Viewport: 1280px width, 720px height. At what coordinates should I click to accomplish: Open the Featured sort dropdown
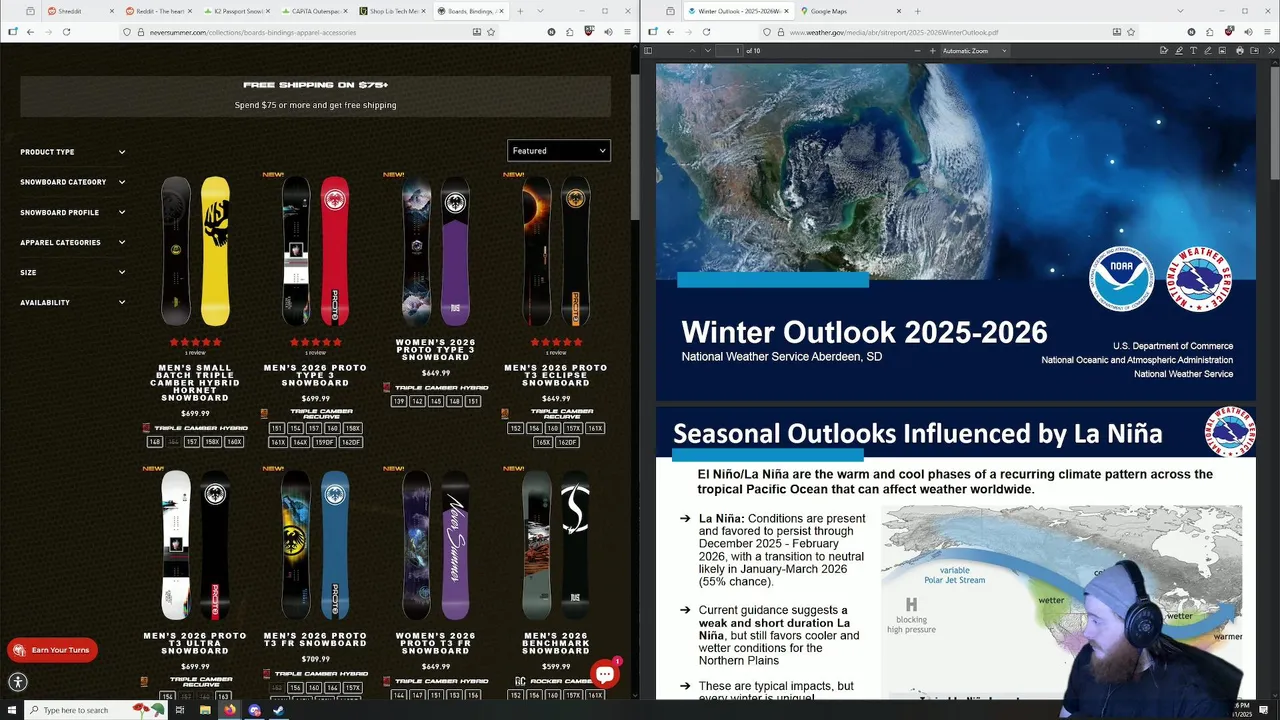click(x=558, y=150)
